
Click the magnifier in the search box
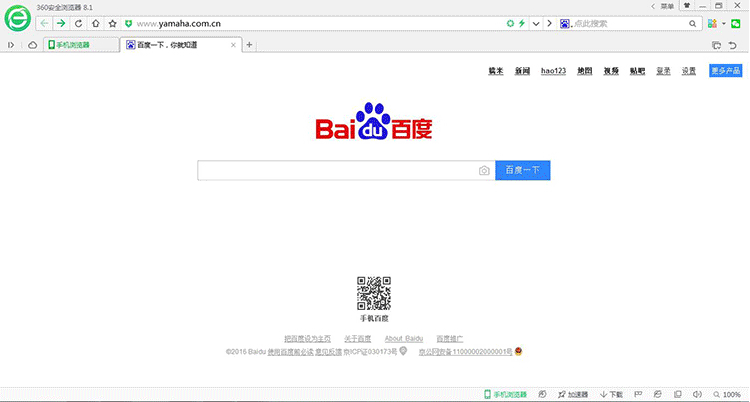coord(692,23)
